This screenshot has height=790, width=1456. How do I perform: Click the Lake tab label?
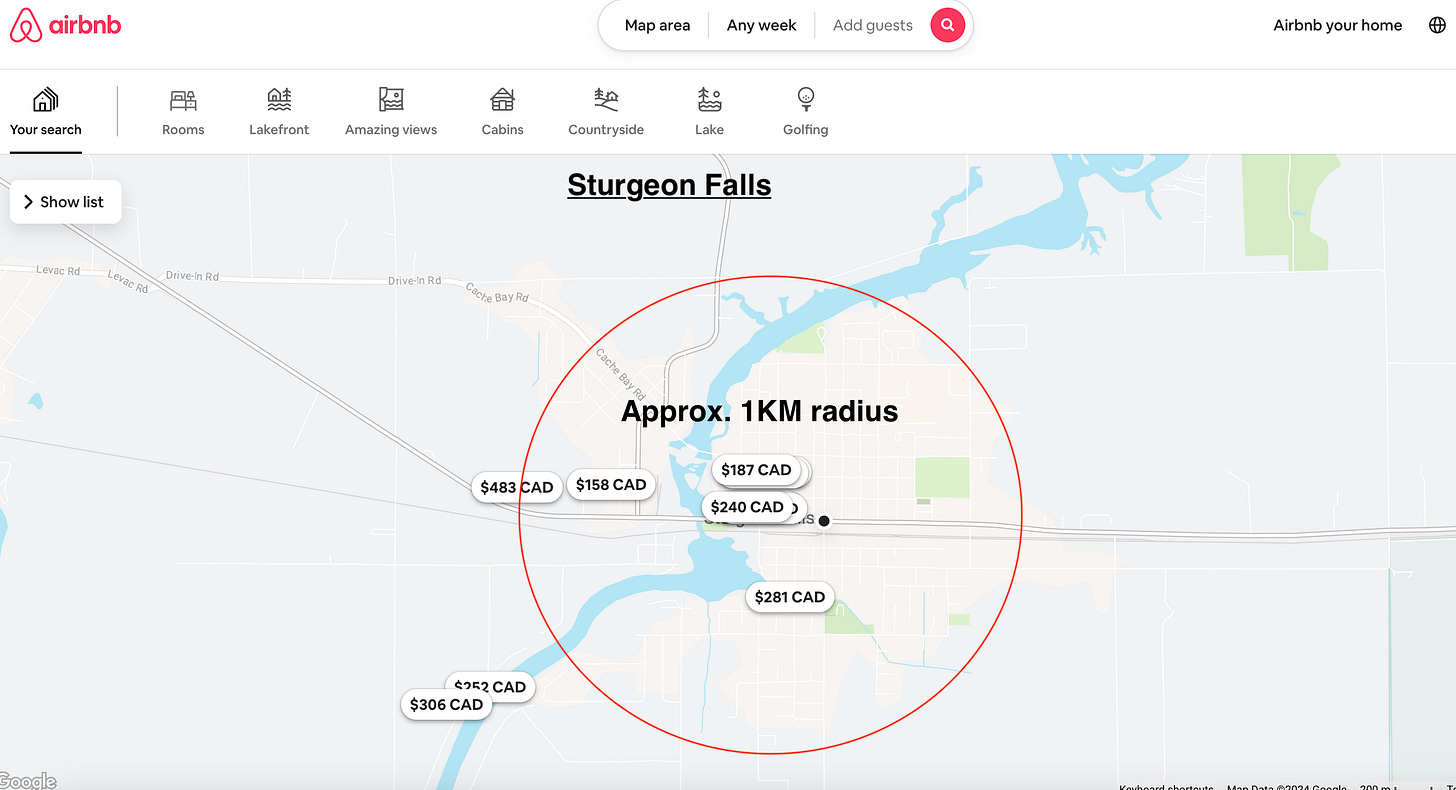point(709,129)
